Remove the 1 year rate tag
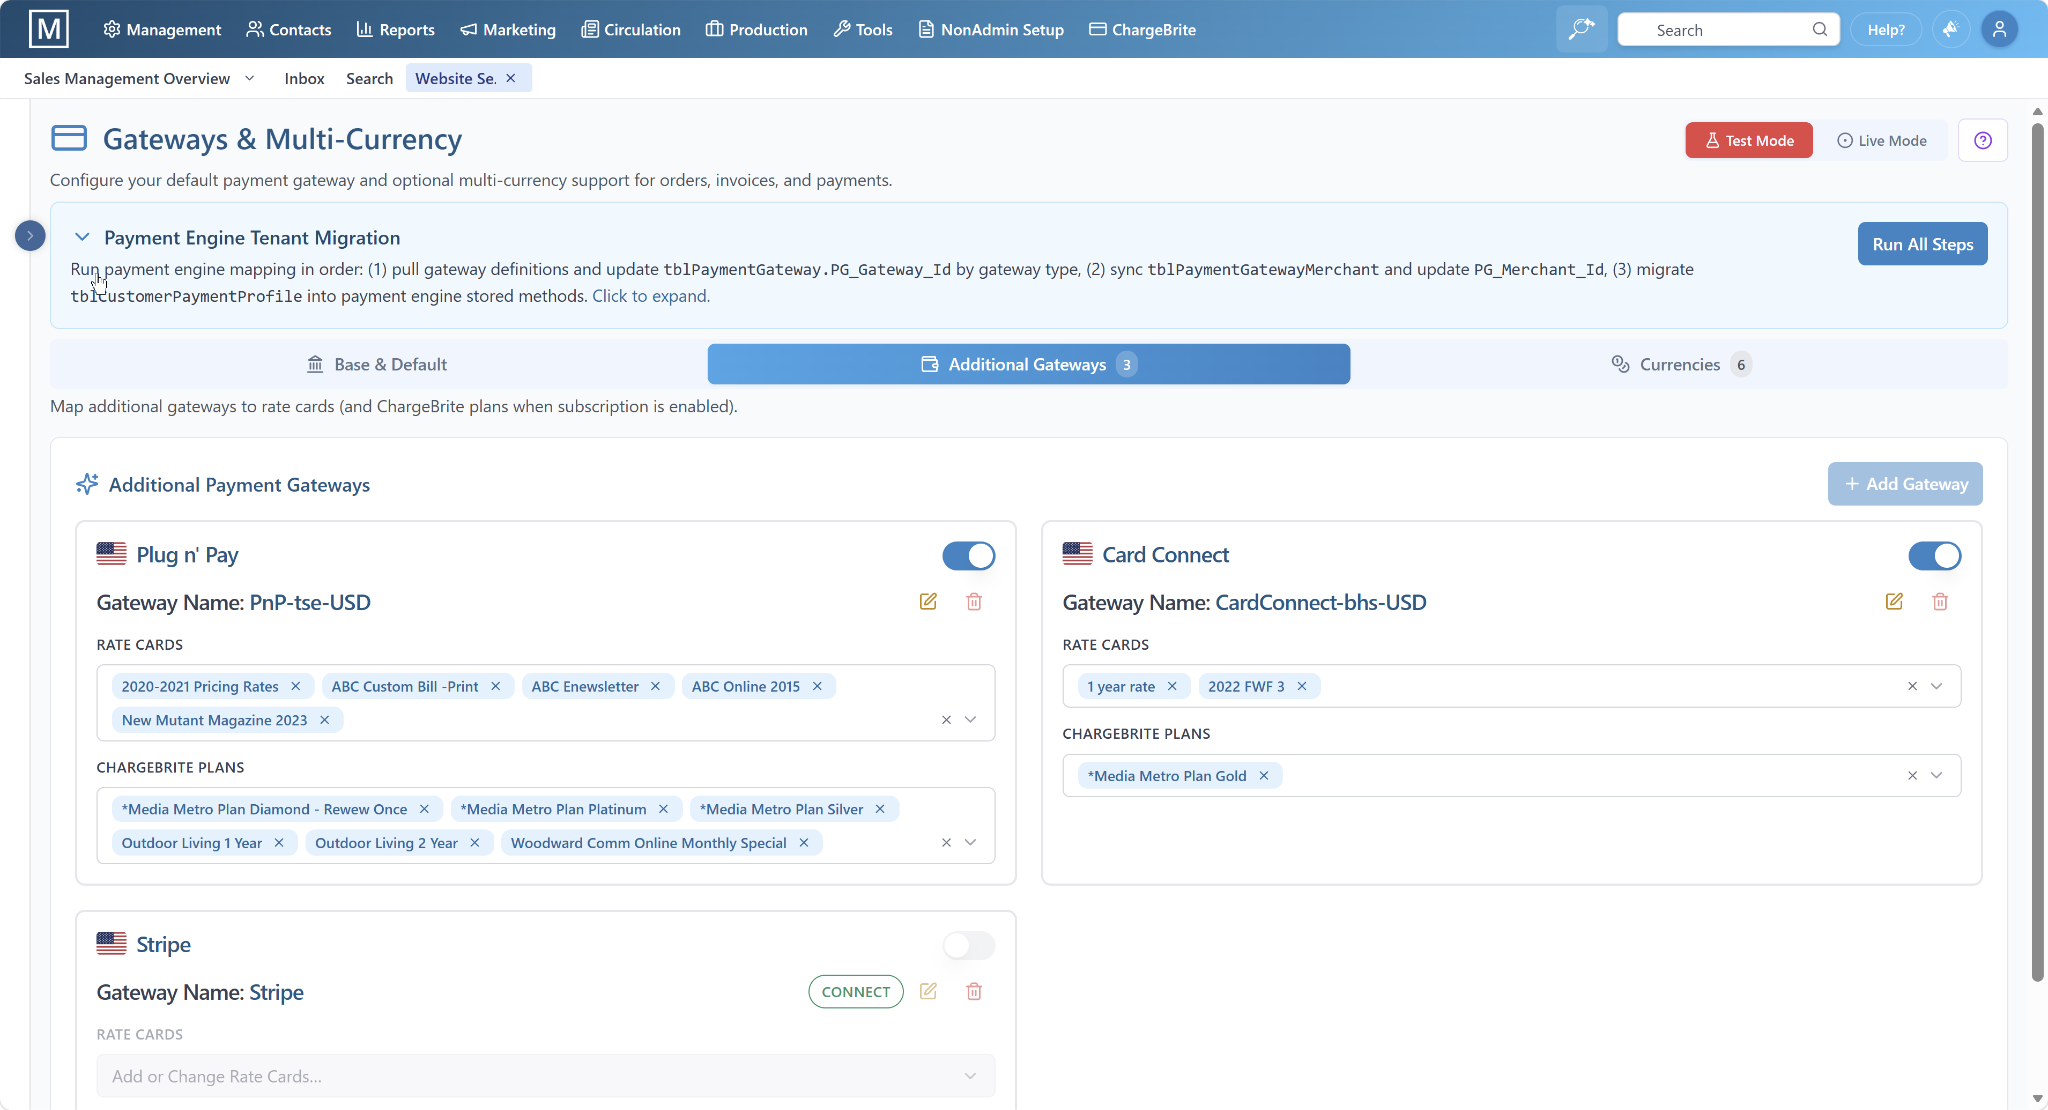The height and width of the screenshot is (1110, 2048). (x=1172, y=686)
